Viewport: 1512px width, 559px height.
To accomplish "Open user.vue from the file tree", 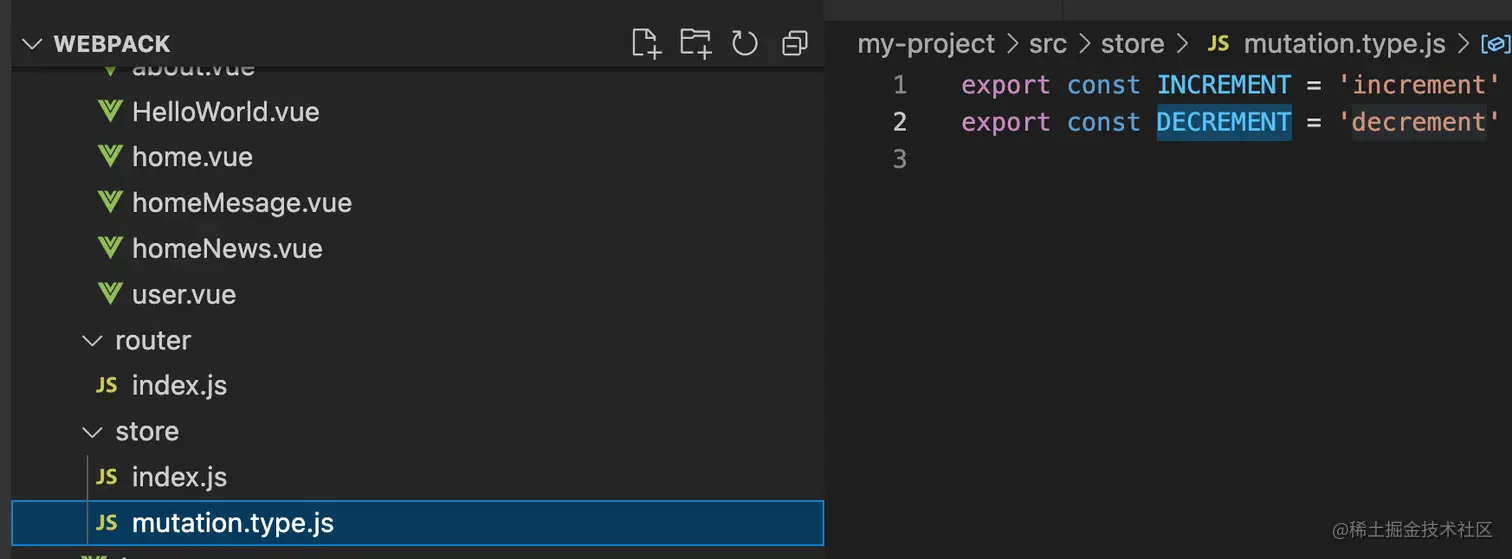I will 184,295.
